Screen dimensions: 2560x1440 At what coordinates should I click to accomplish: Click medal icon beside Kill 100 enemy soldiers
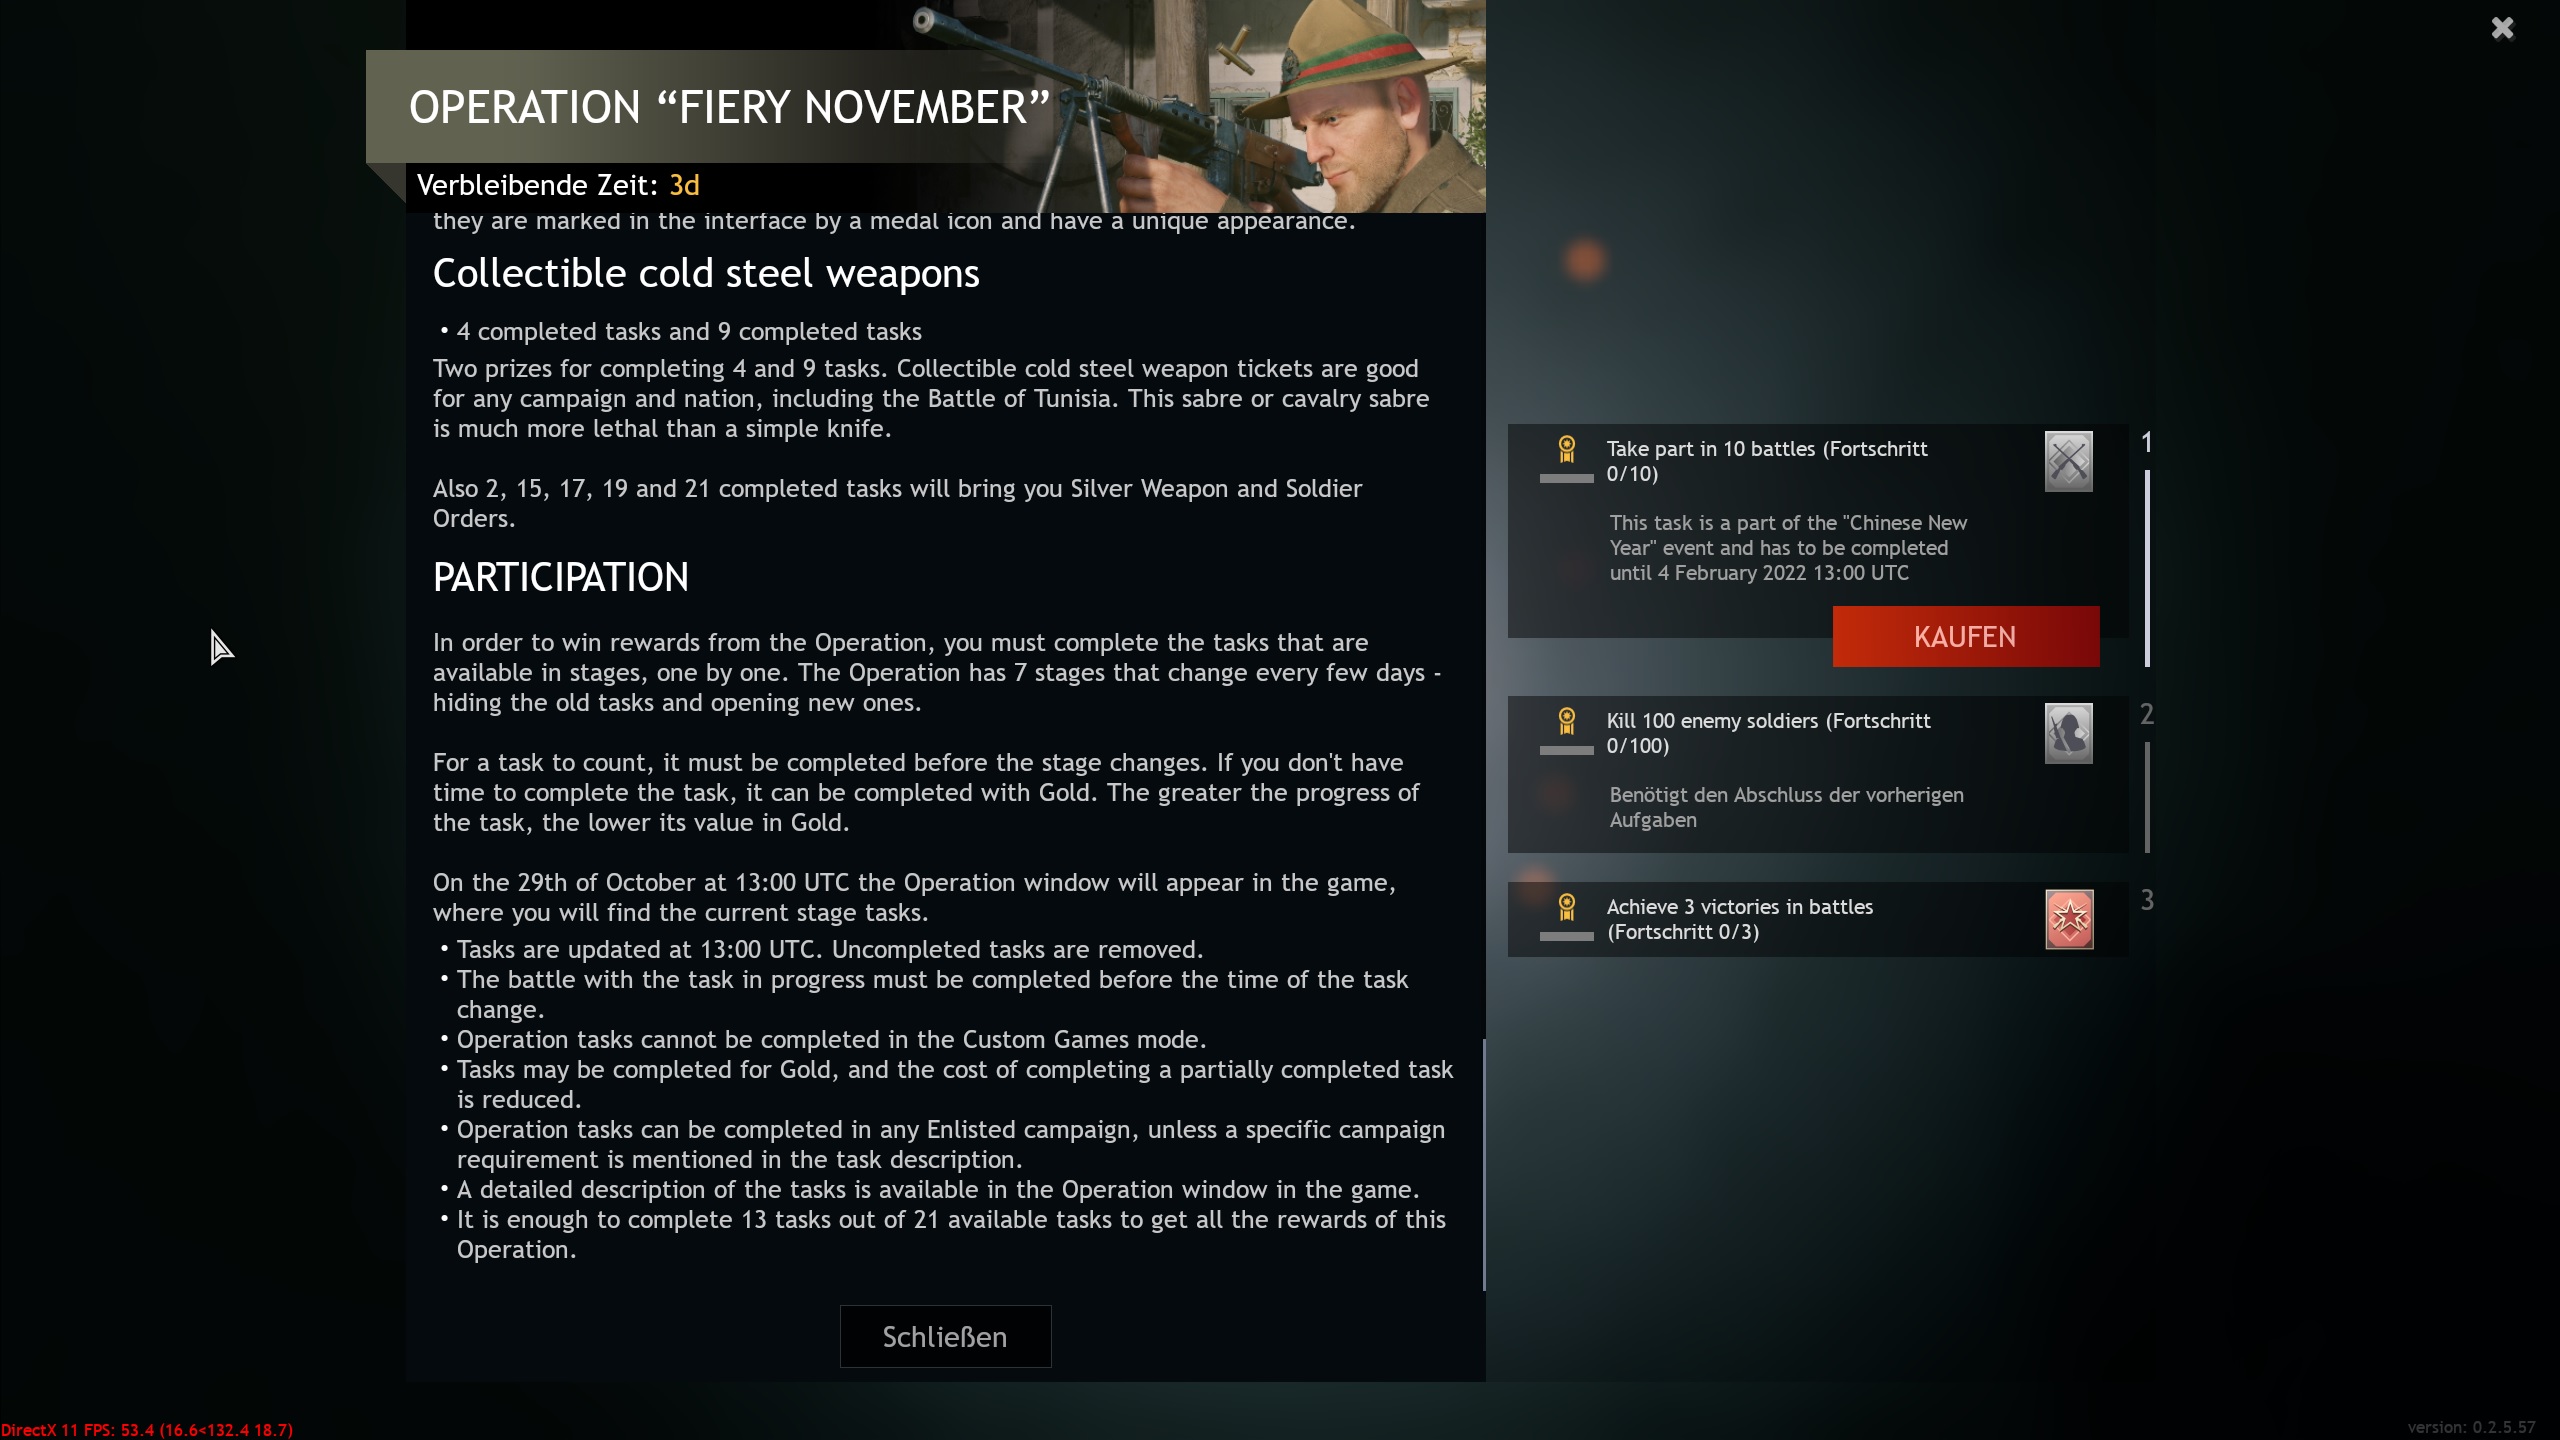pyautogui.click(x=1567, y=721)
